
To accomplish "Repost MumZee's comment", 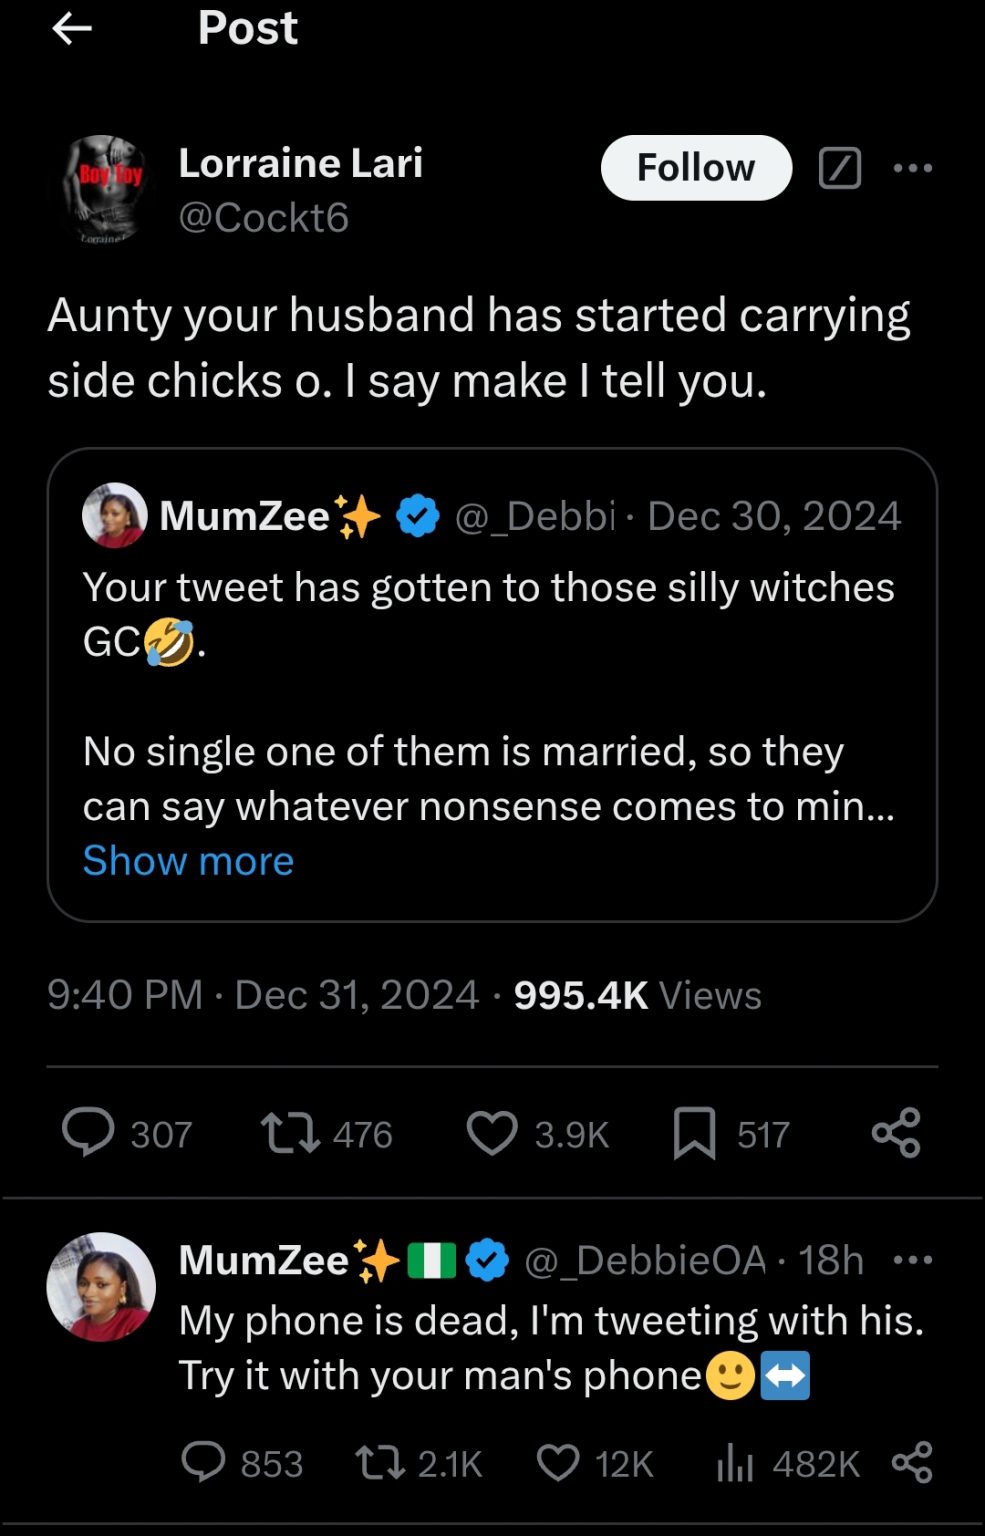I will [x=380, y=1463].
